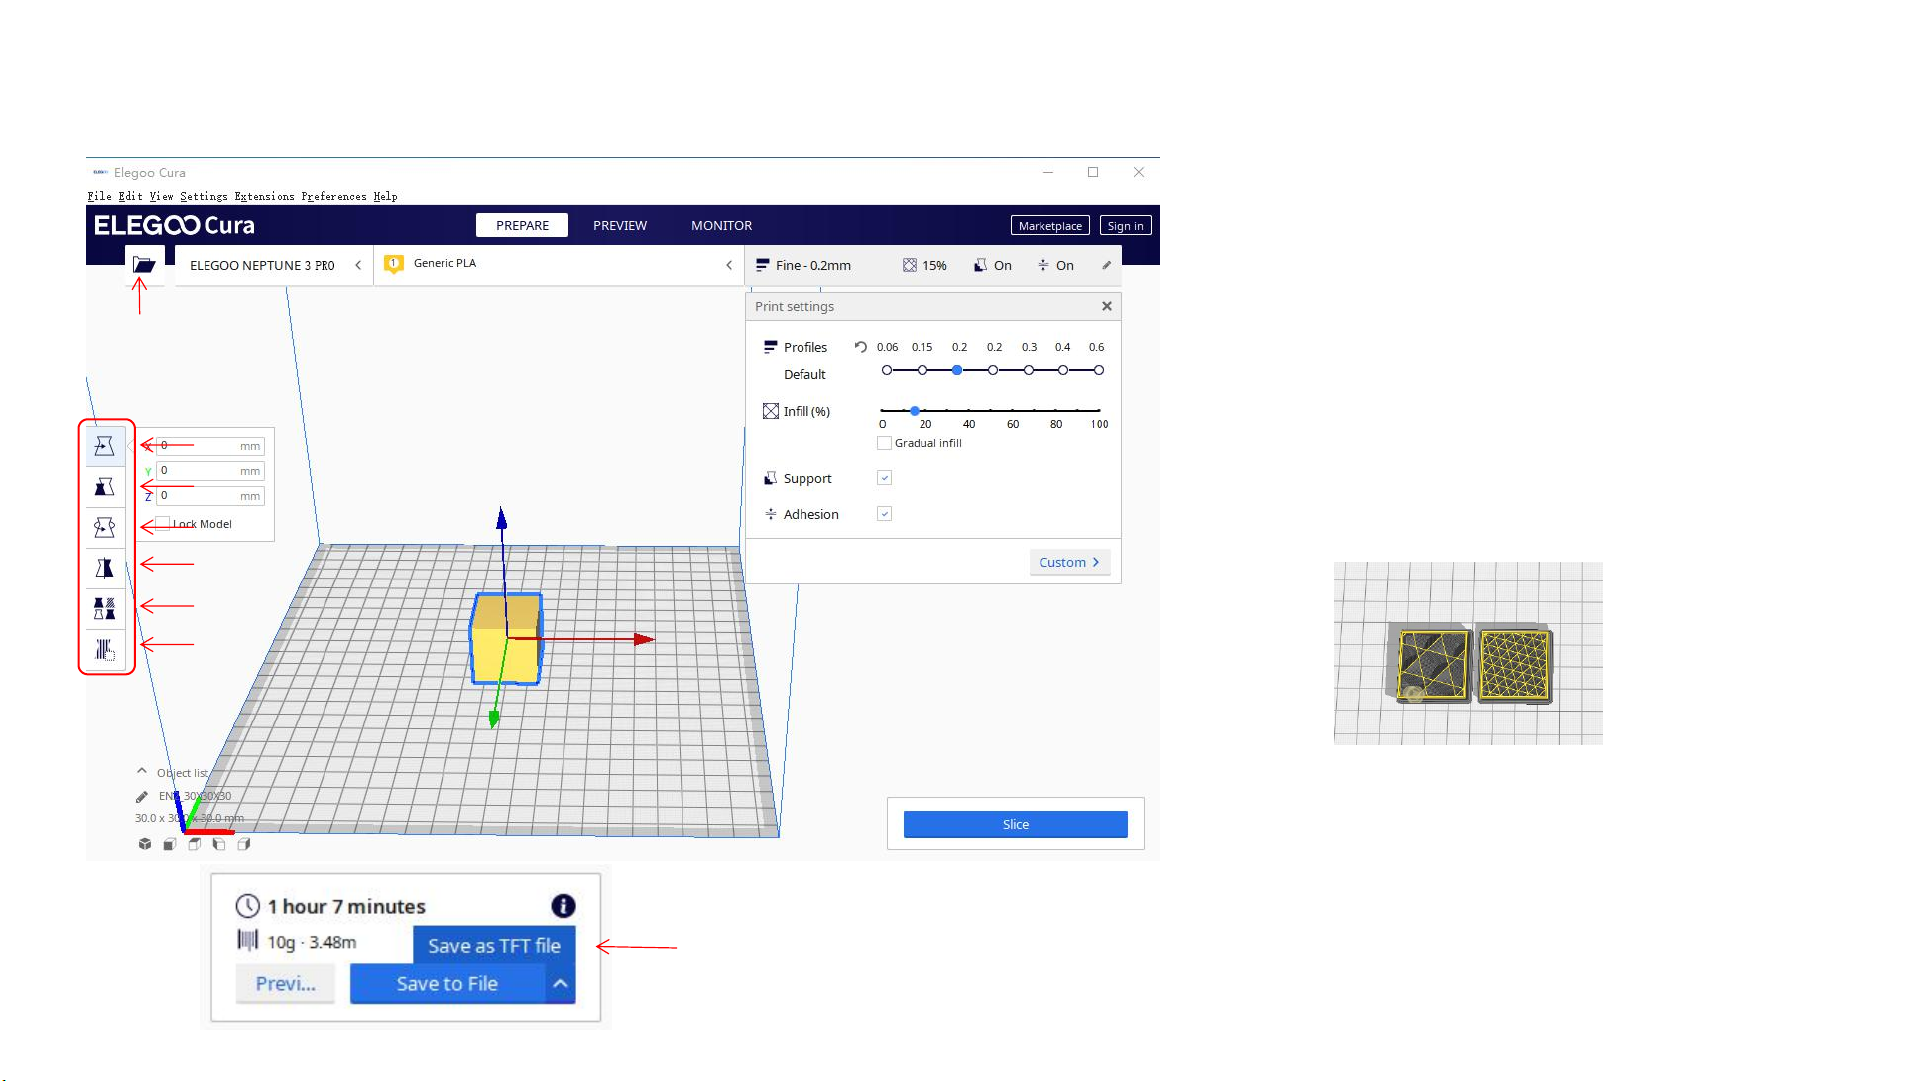
Task: Click the reset profile arrow icon
Action: point(860,347)
